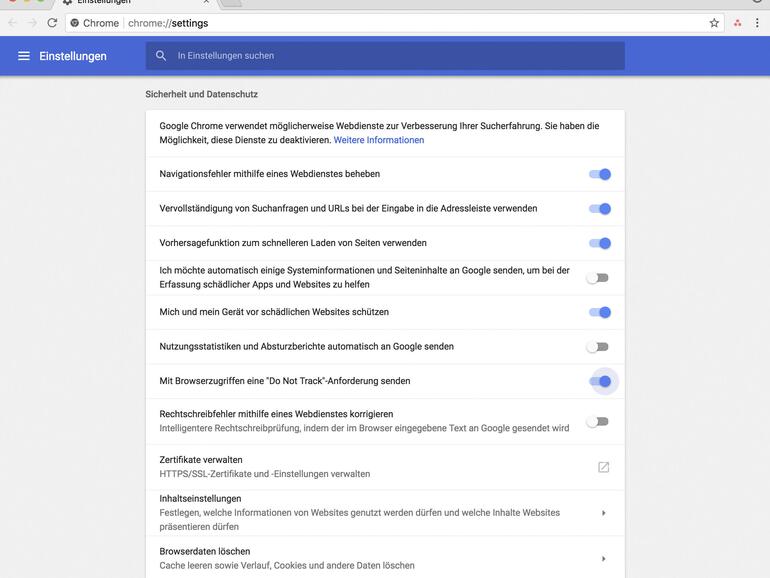
Task: Expand Browserdaten löschen with its arrow
Action: 603,559
